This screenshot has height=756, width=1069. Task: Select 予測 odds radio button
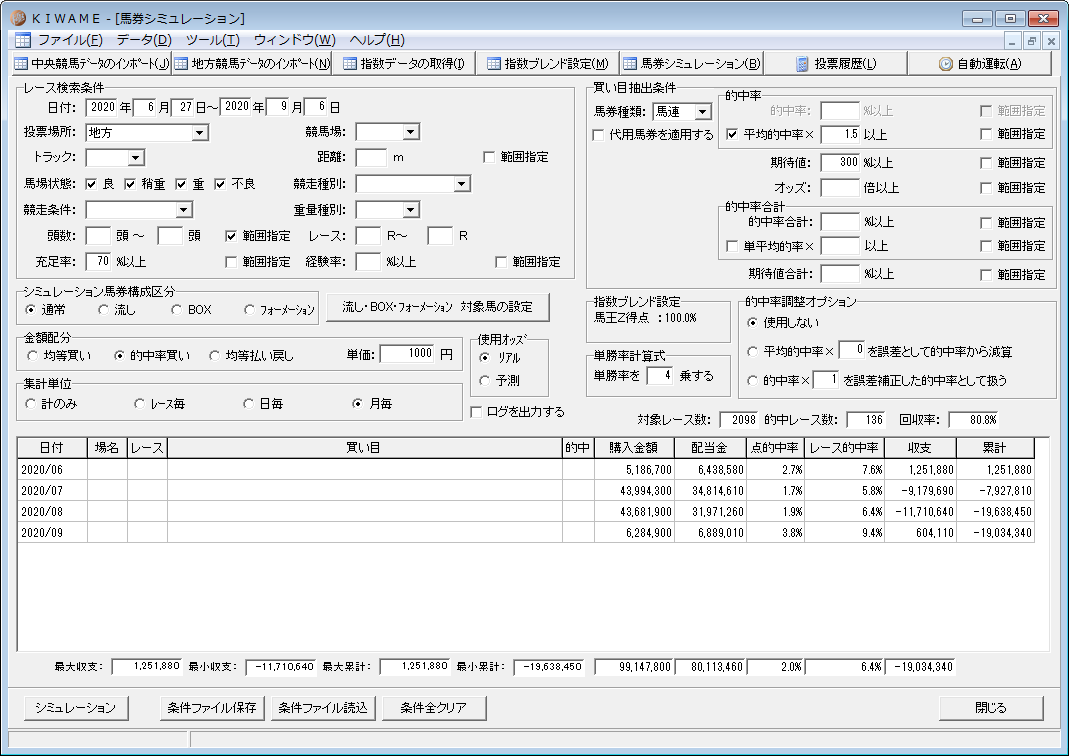tap(485, 380)
